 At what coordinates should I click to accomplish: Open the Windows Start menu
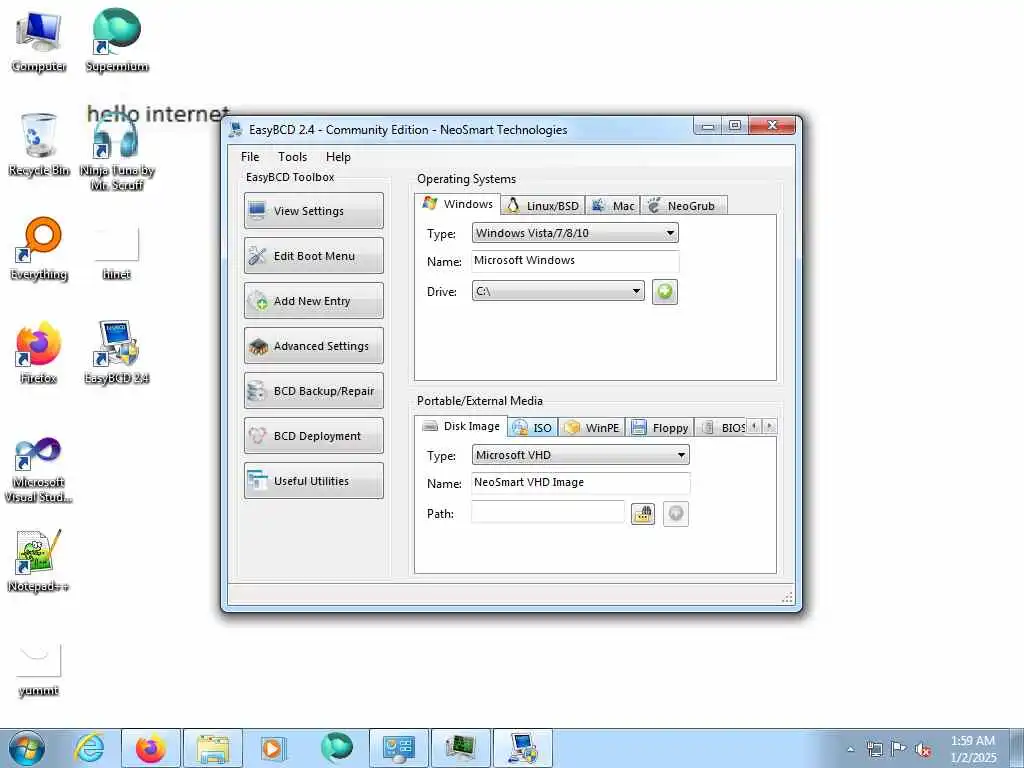27,748
